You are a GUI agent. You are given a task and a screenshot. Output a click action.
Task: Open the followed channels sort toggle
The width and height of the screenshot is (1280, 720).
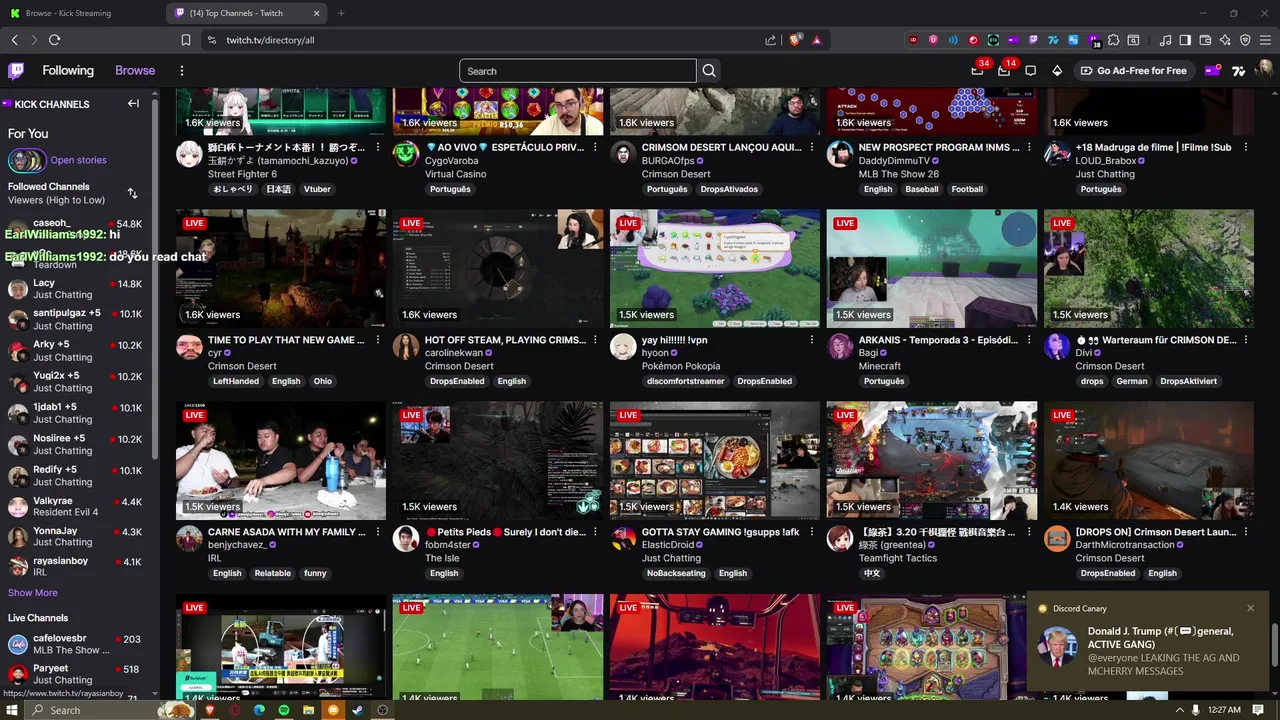click(x=132, y=193)
